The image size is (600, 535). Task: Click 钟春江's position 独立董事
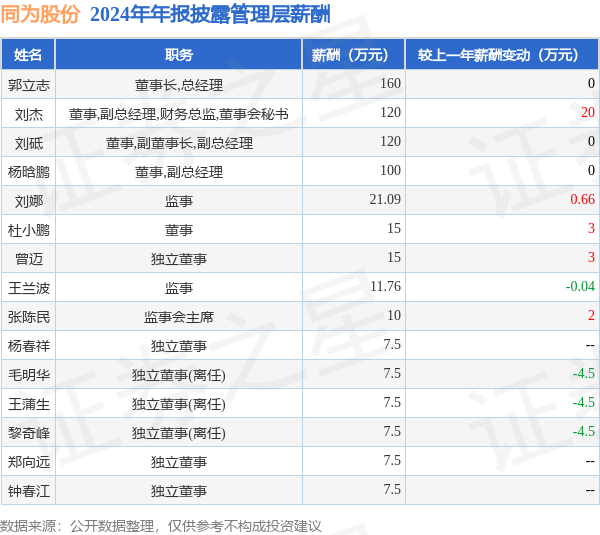tap(179, 491)
